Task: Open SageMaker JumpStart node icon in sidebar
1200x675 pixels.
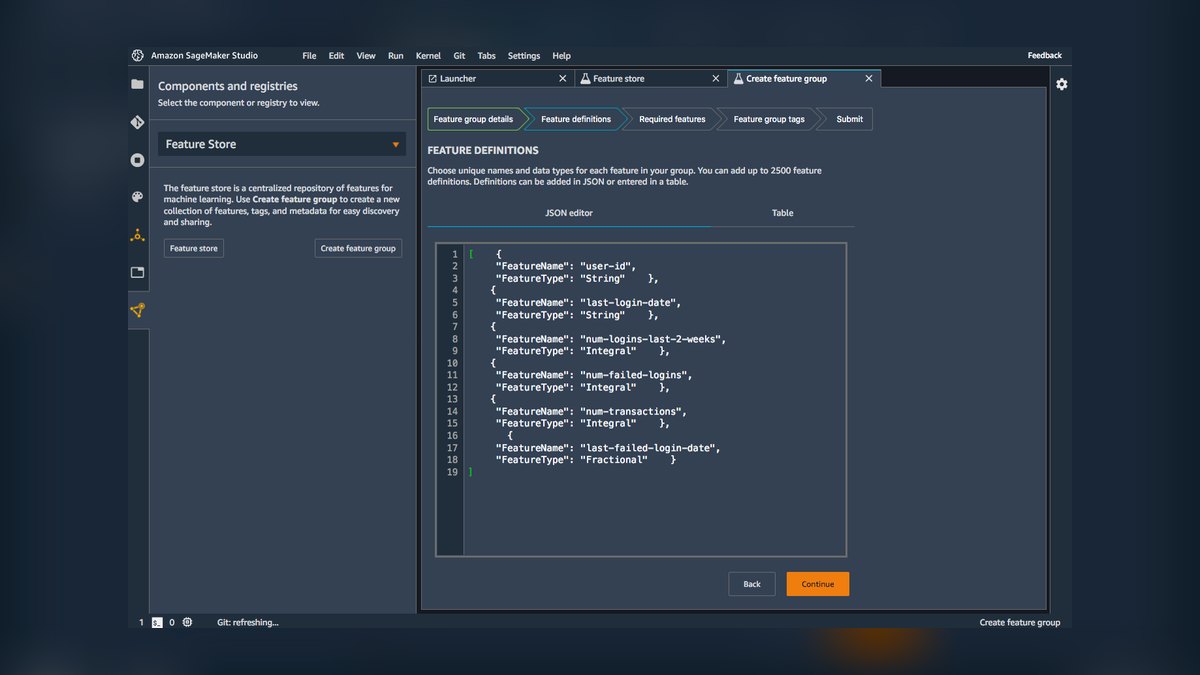Action: coord(138,235)
